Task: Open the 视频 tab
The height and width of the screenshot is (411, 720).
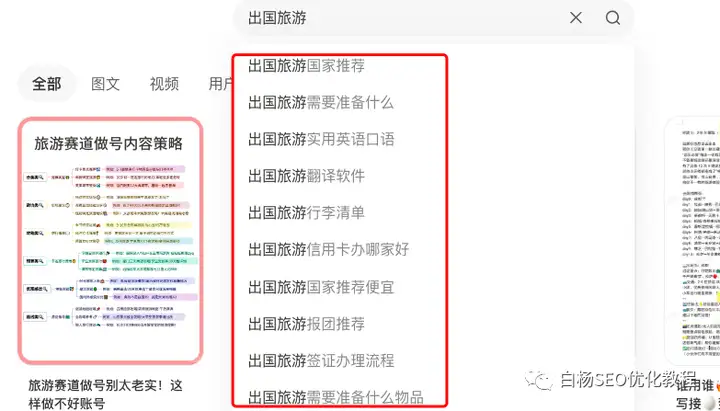Action: pos(164,84)
